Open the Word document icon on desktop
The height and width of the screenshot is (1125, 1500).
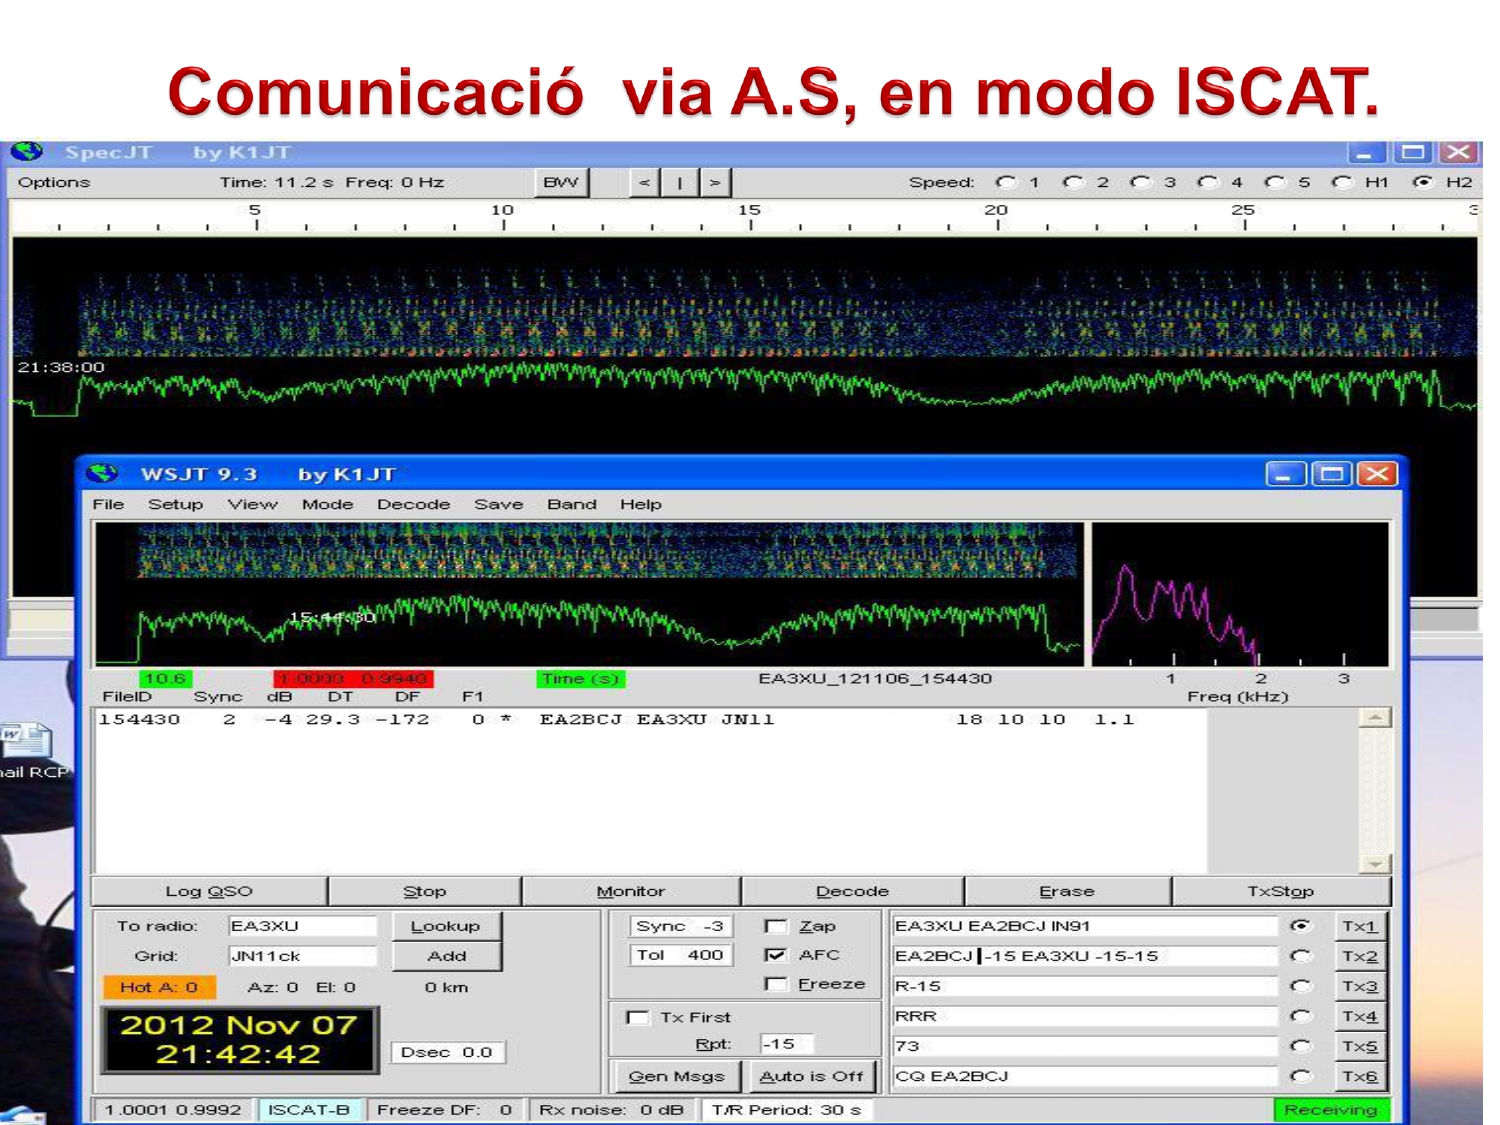tap(27, 742)
